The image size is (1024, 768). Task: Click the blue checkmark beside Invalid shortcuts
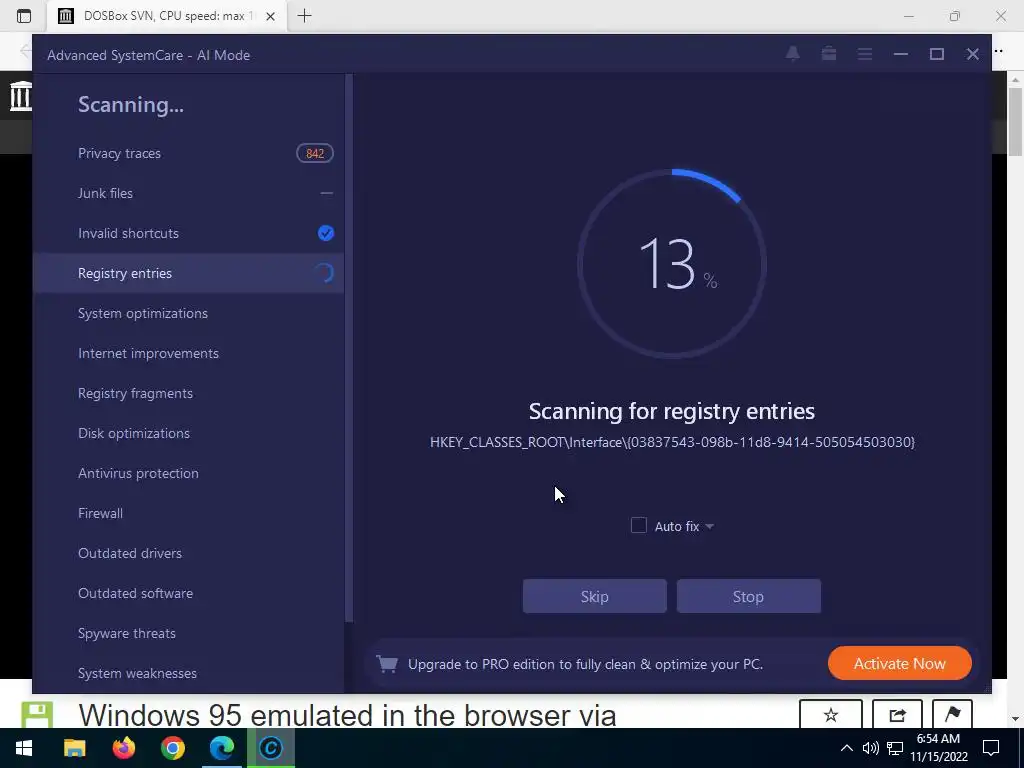tap(326, 233)
